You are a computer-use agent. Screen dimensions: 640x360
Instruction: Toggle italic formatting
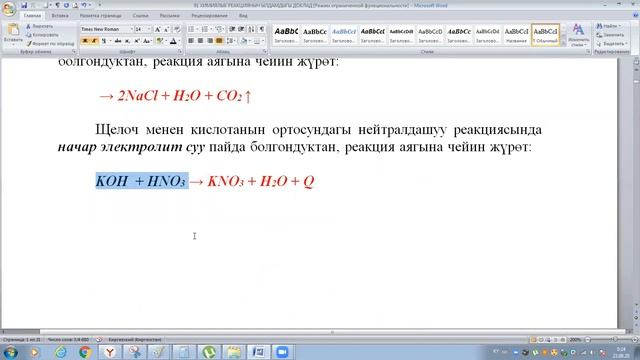coord(94,41)
